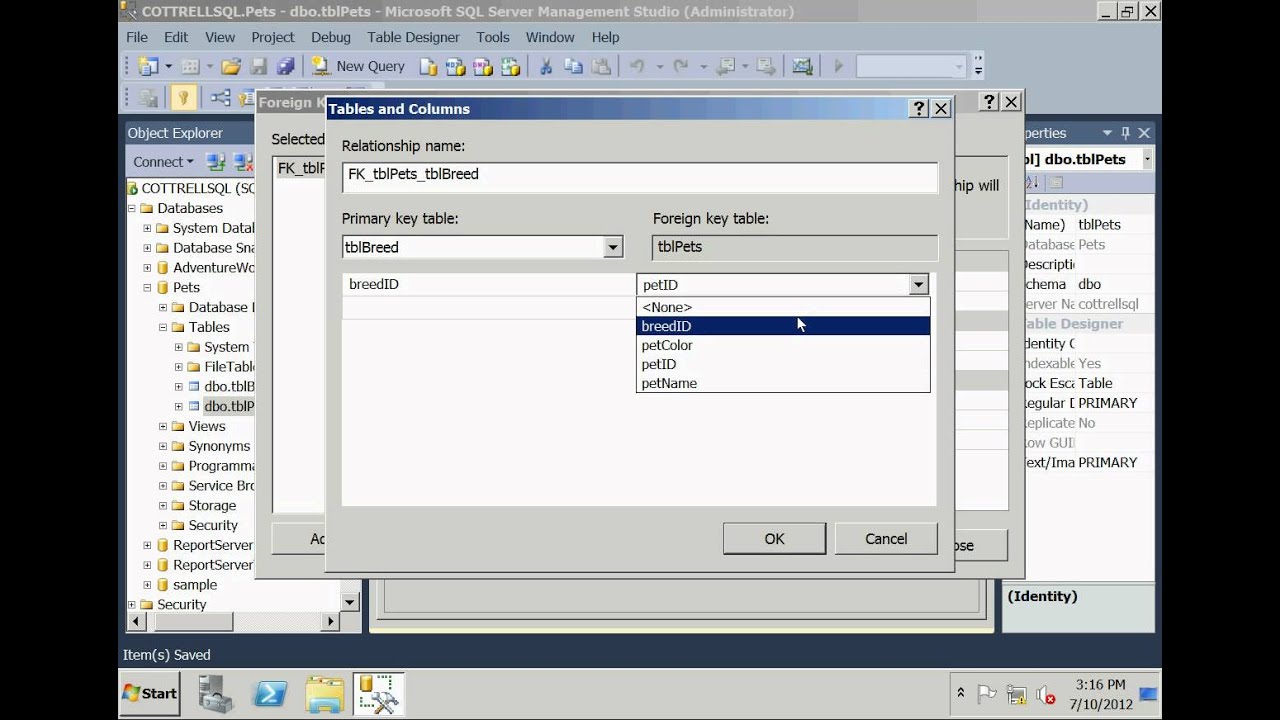Open the Project menu
The height and width of the screenshot is (720, 1280).
[x=273, y=37]
